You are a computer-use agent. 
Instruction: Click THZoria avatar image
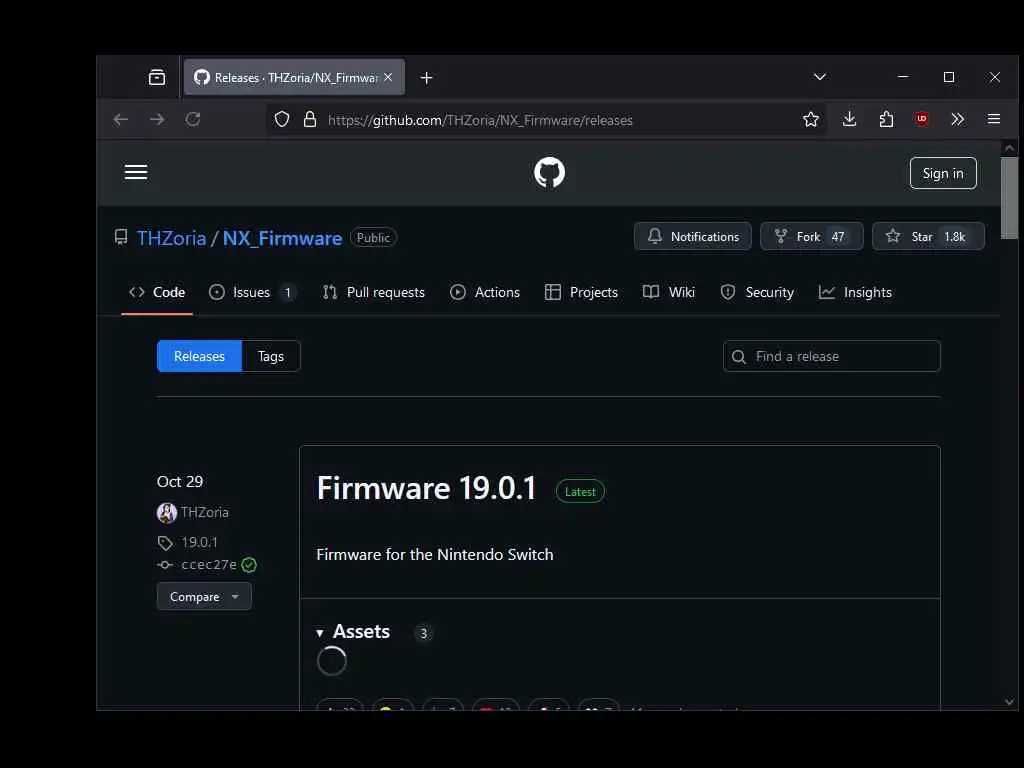point(167,513)
